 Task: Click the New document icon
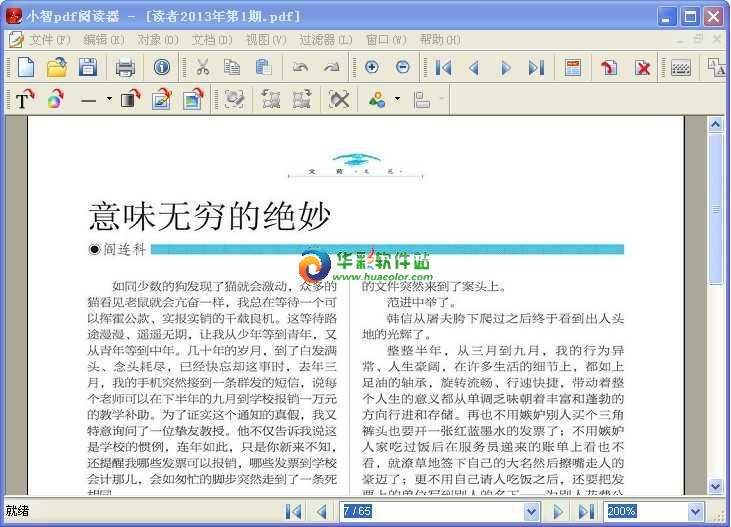coord(26,68)
